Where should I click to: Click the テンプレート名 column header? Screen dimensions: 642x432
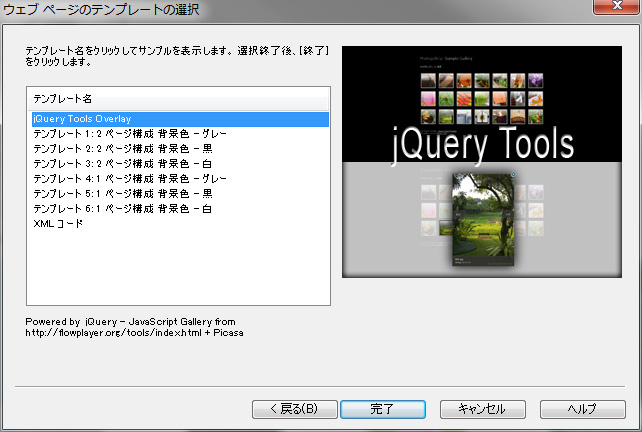point(179,99)
